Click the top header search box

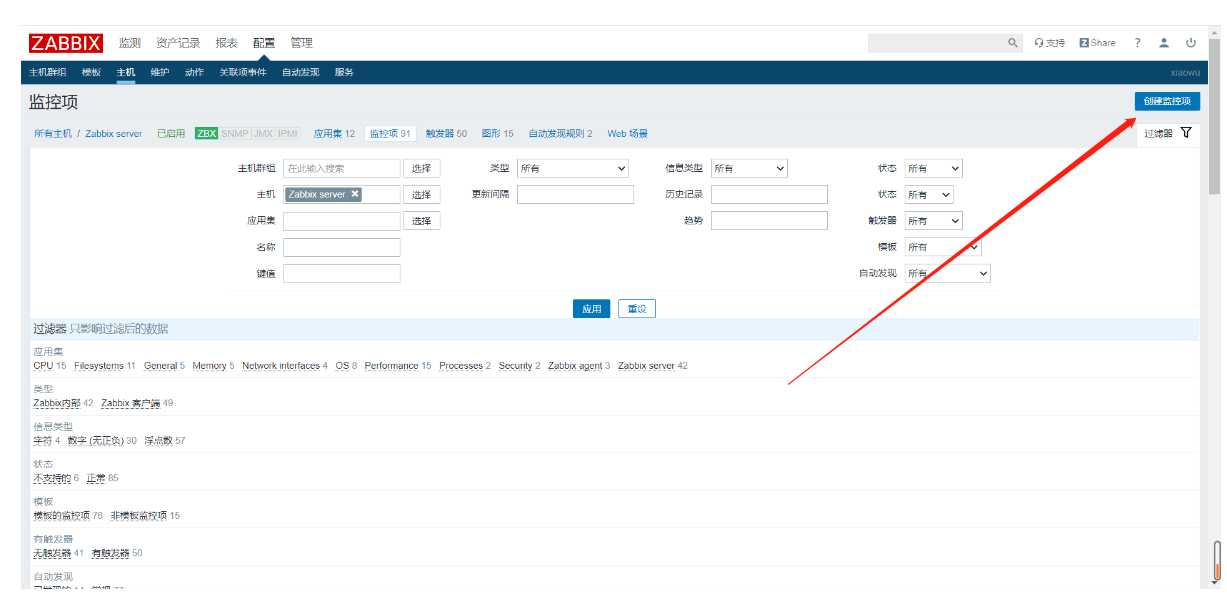click(936, 43)
